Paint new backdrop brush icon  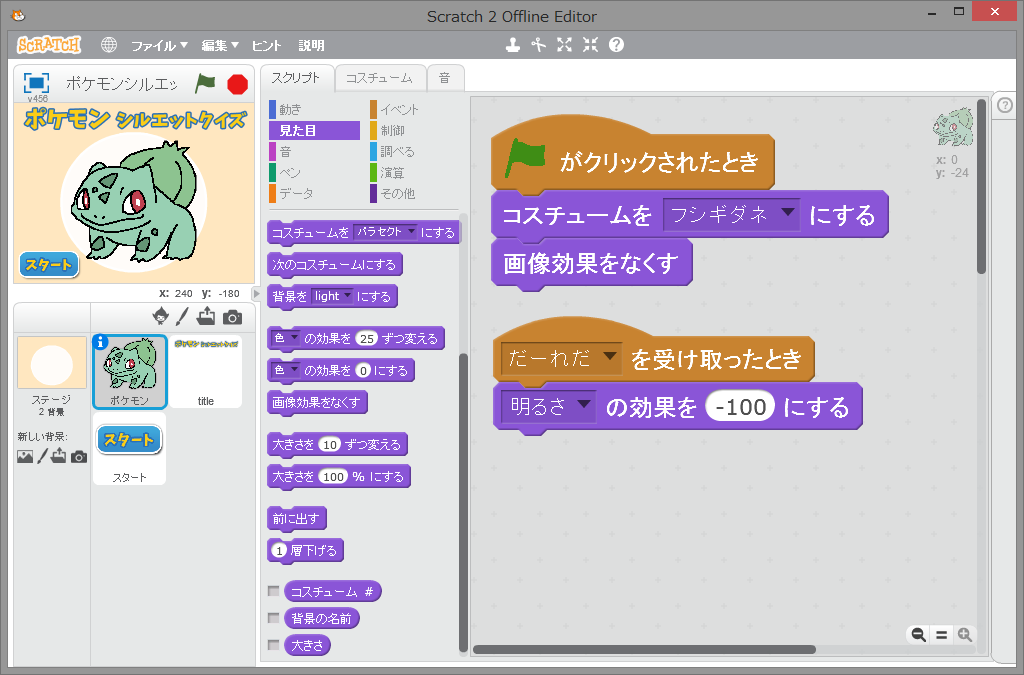pyautogui.click(x=42, y=456)
